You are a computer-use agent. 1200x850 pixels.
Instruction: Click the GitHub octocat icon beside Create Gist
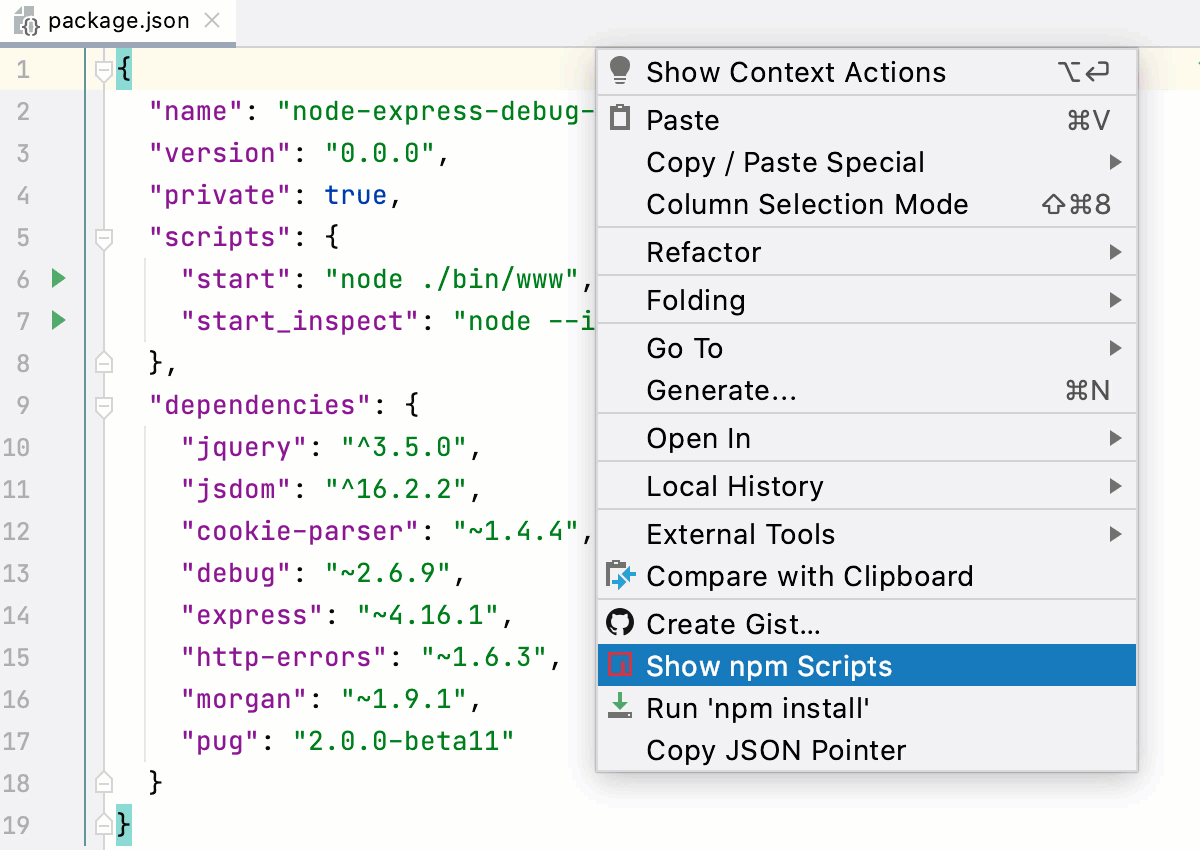(x=618, y=622)
